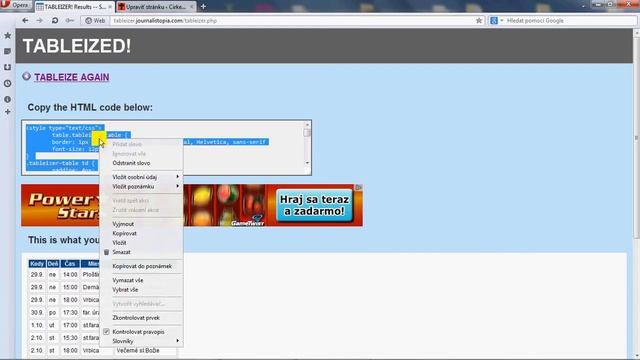Expand the Slovníky submenu

141,341
